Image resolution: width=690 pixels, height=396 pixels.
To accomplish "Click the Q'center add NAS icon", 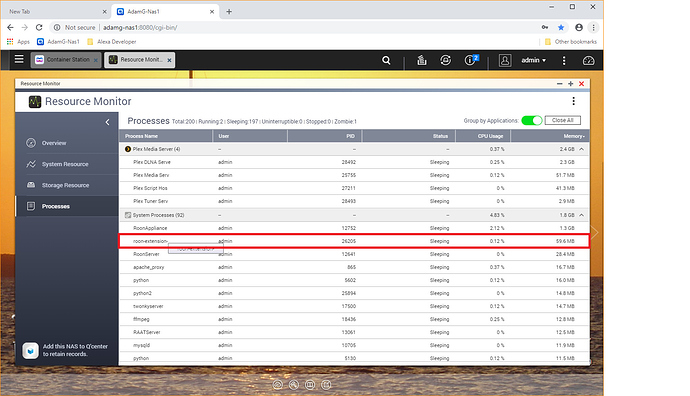I will click(30, 351).
